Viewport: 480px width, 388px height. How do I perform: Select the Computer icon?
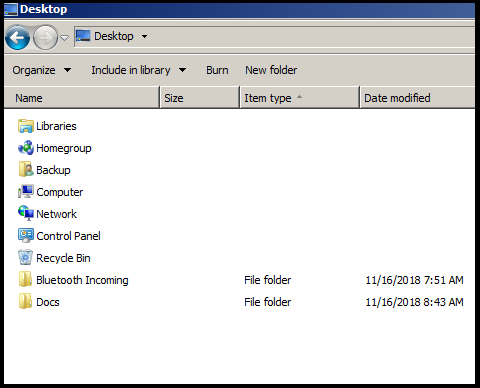click(x=26, y=192)
